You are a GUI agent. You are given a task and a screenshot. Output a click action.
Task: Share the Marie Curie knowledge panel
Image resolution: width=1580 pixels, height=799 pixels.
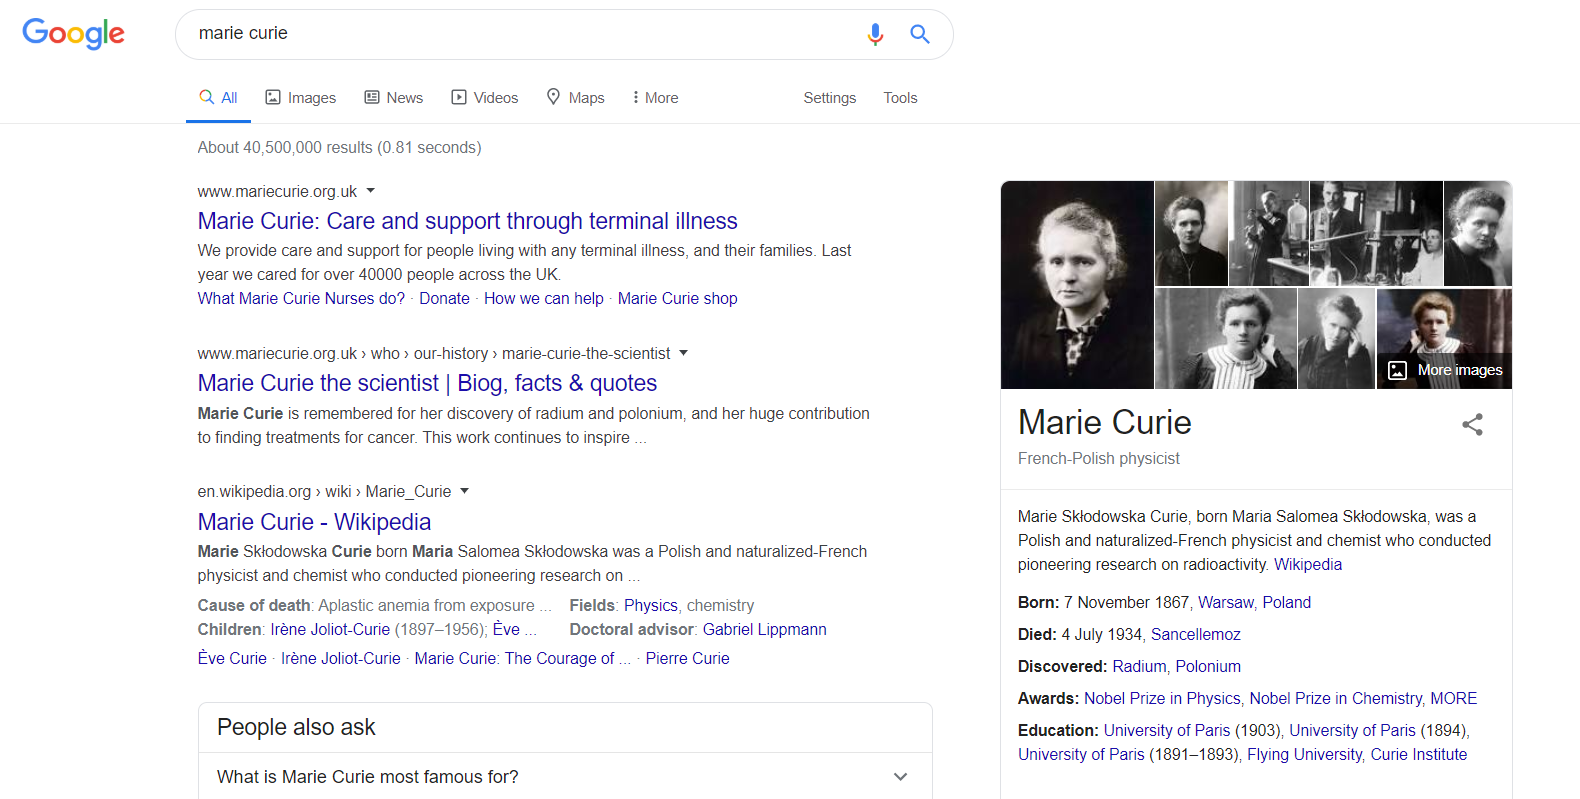(1472, 424)
